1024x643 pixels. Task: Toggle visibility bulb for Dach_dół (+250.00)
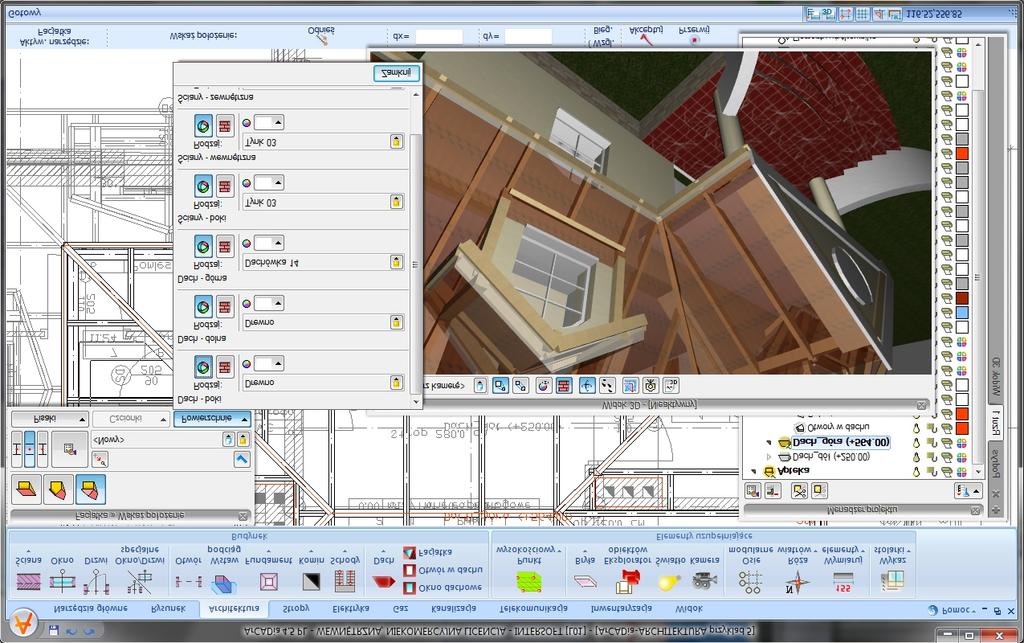pyautogui.click(x=916, y=457)
